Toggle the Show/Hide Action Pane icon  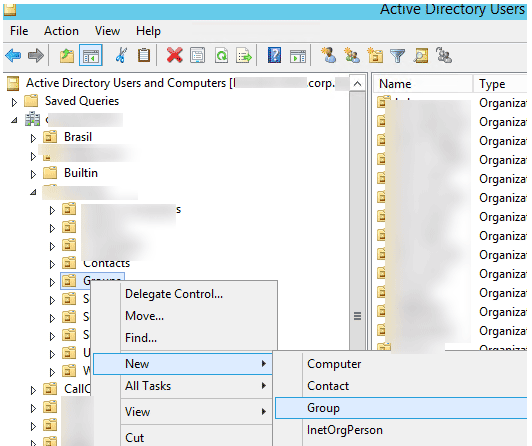coord(298,56)
